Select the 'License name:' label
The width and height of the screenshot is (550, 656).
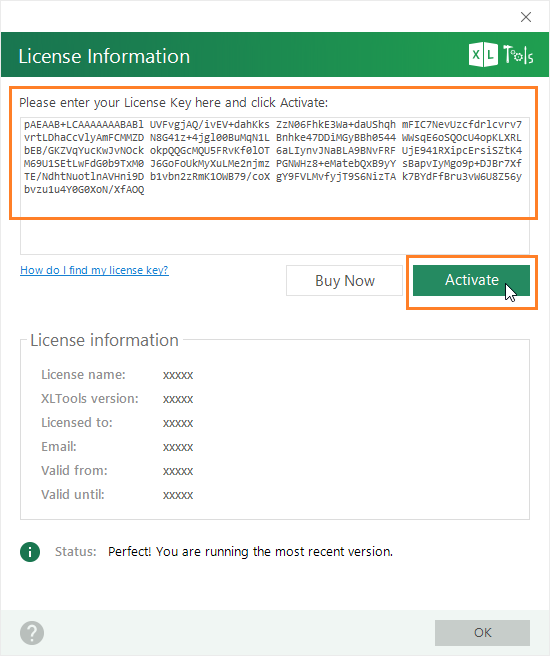coord(83,374)
